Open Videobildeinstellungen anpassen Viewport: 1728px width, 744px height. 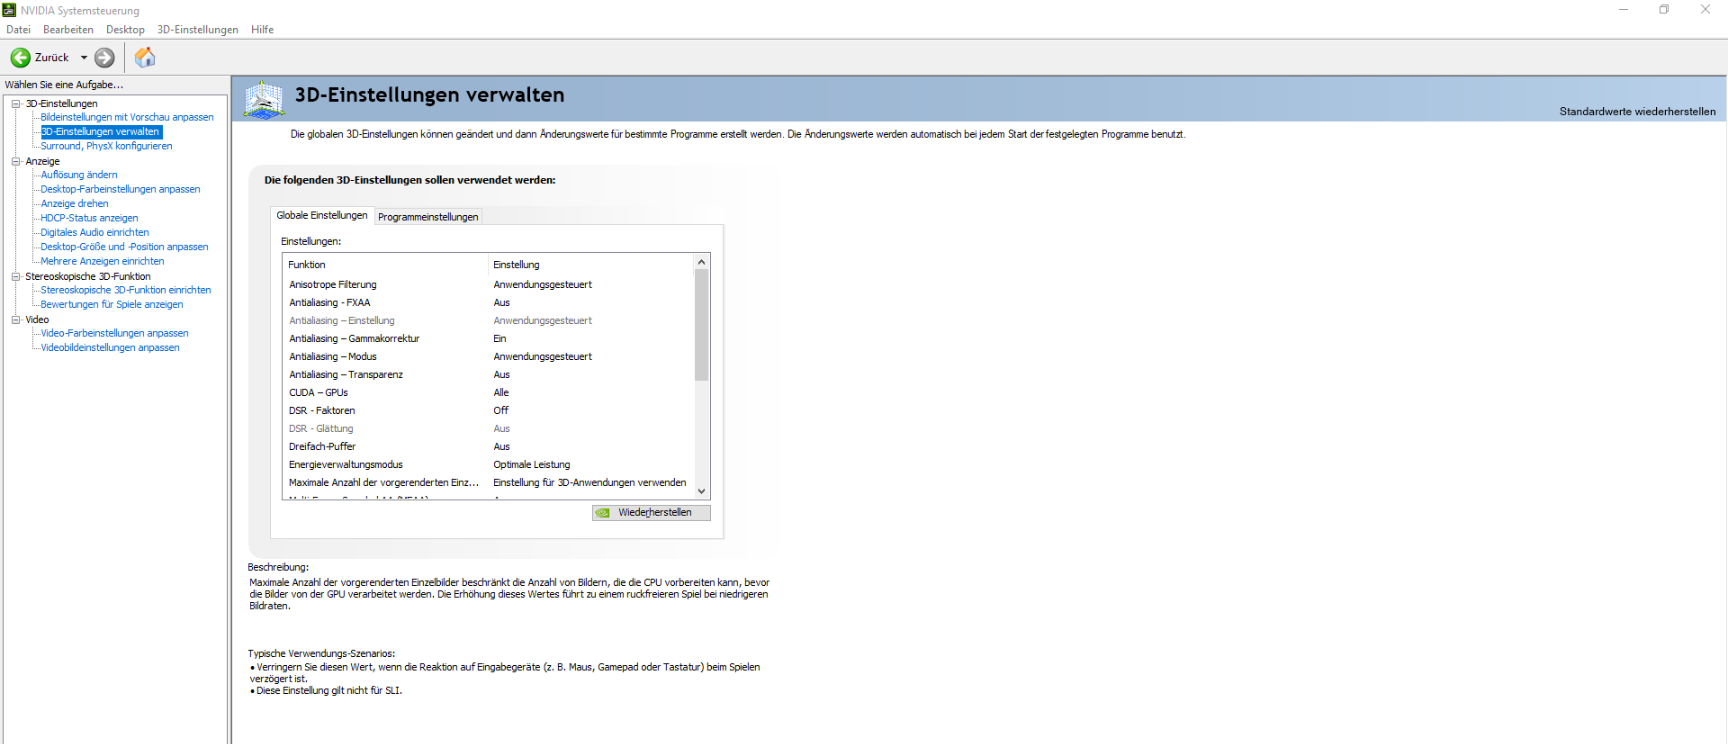[x=110, y=348]
